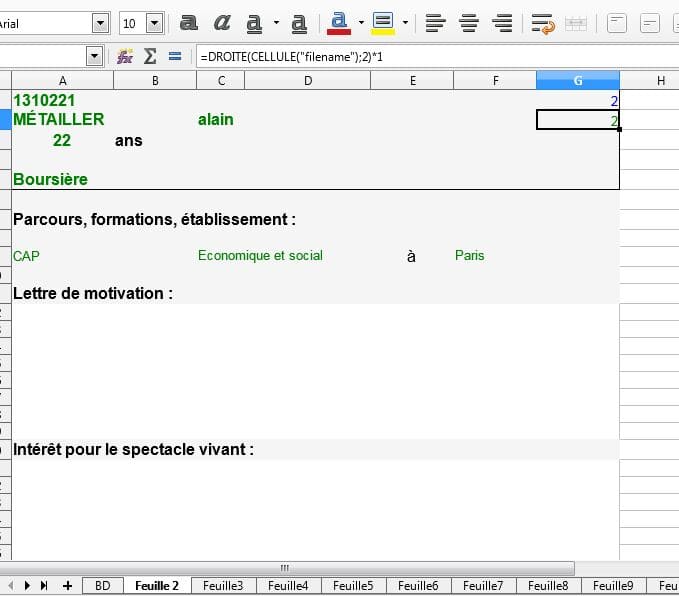This screenshot has width=679, height=596.
Task: Open the Name Box dropdown
Action: coord(94,56)
